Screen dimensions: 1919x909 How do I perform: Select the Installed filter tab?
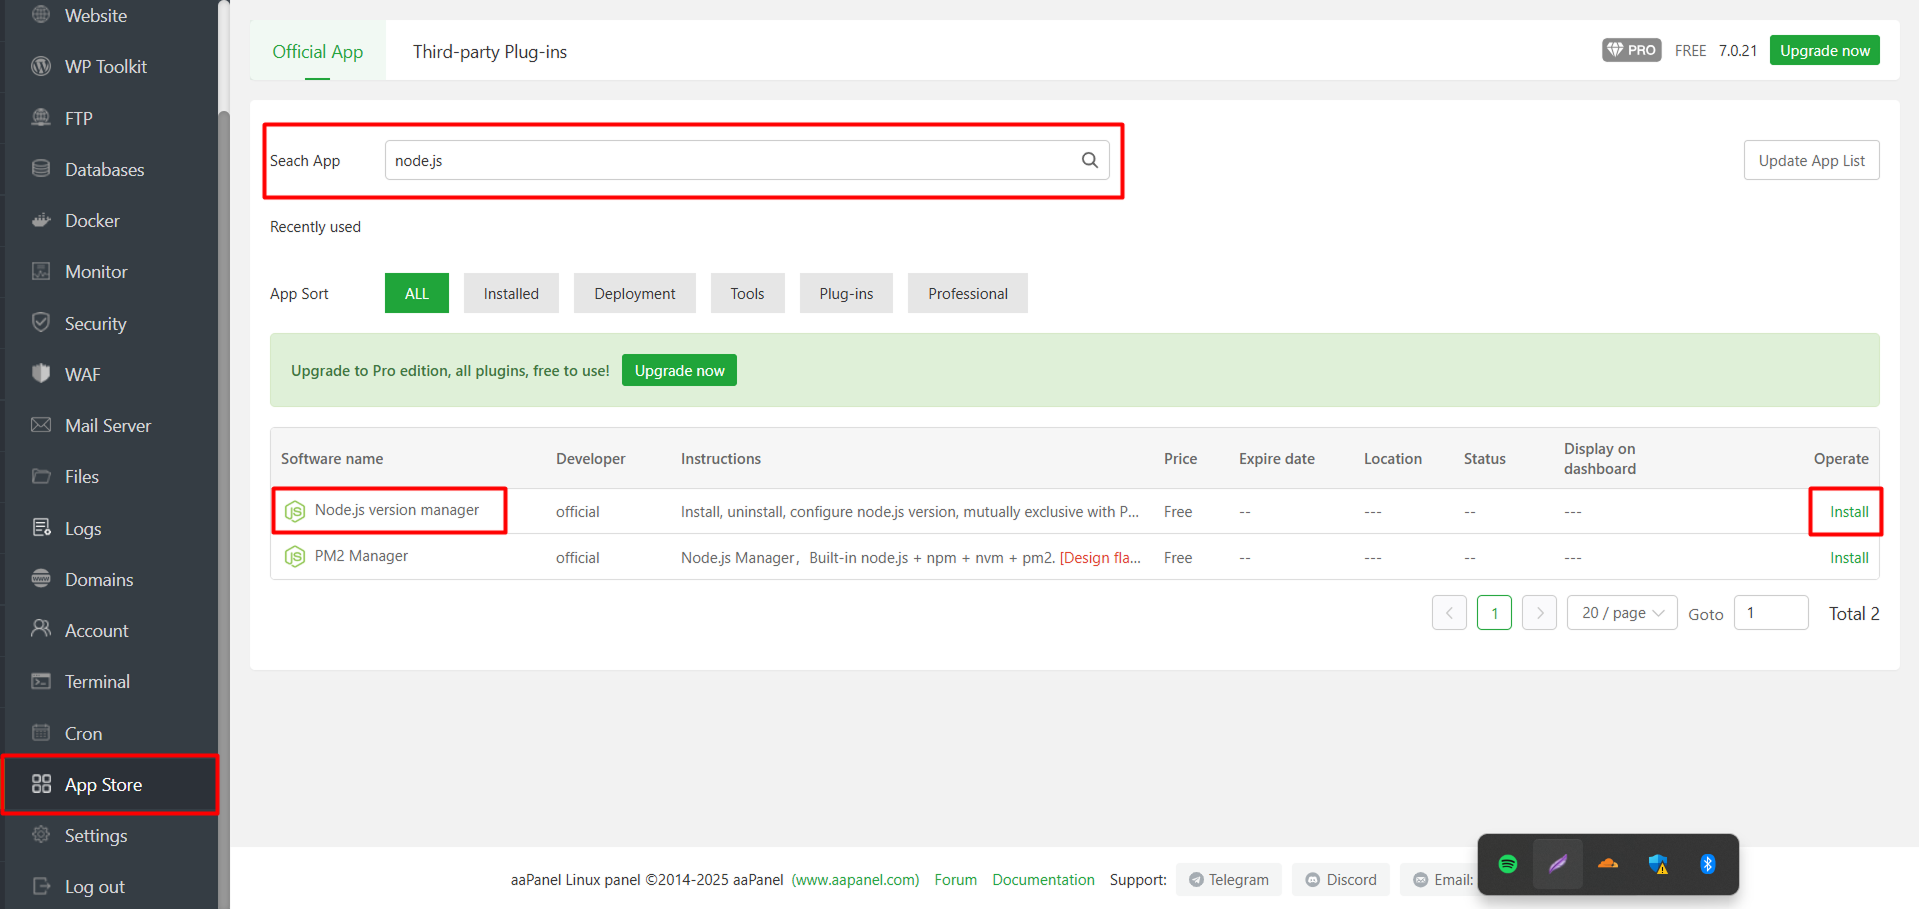pos(511,293)
